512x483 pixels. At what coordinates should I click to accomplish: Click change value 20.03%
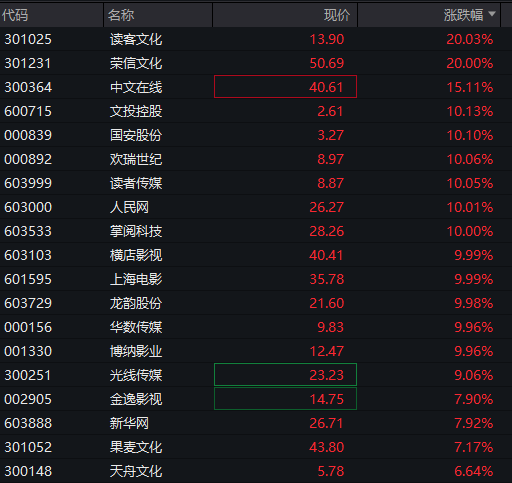[470, 39]
